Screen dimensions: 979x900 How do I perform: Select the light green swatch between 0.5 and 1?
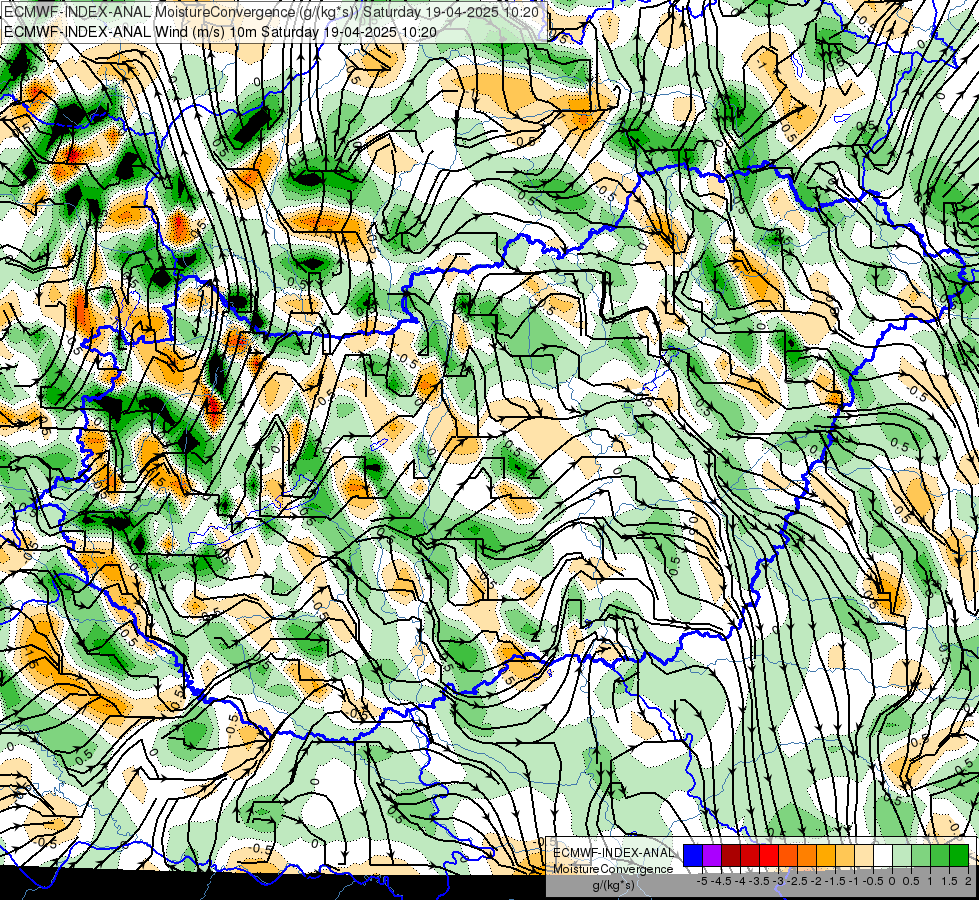921,856
